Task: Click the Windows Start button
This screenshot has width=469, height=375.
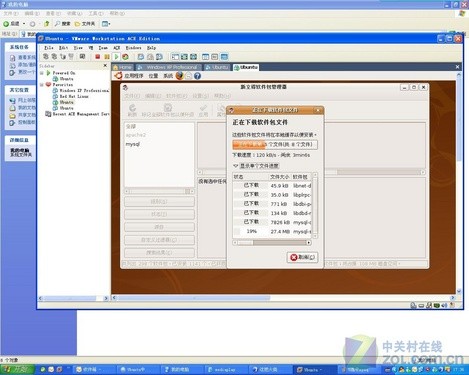Action: click(x=18, y=369)
